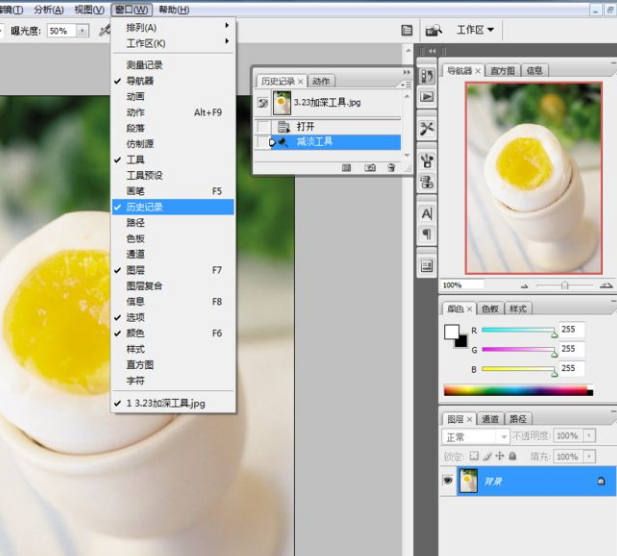Untick 选项 in the Window menu
617x556 pixels.
tap(173, 317)
